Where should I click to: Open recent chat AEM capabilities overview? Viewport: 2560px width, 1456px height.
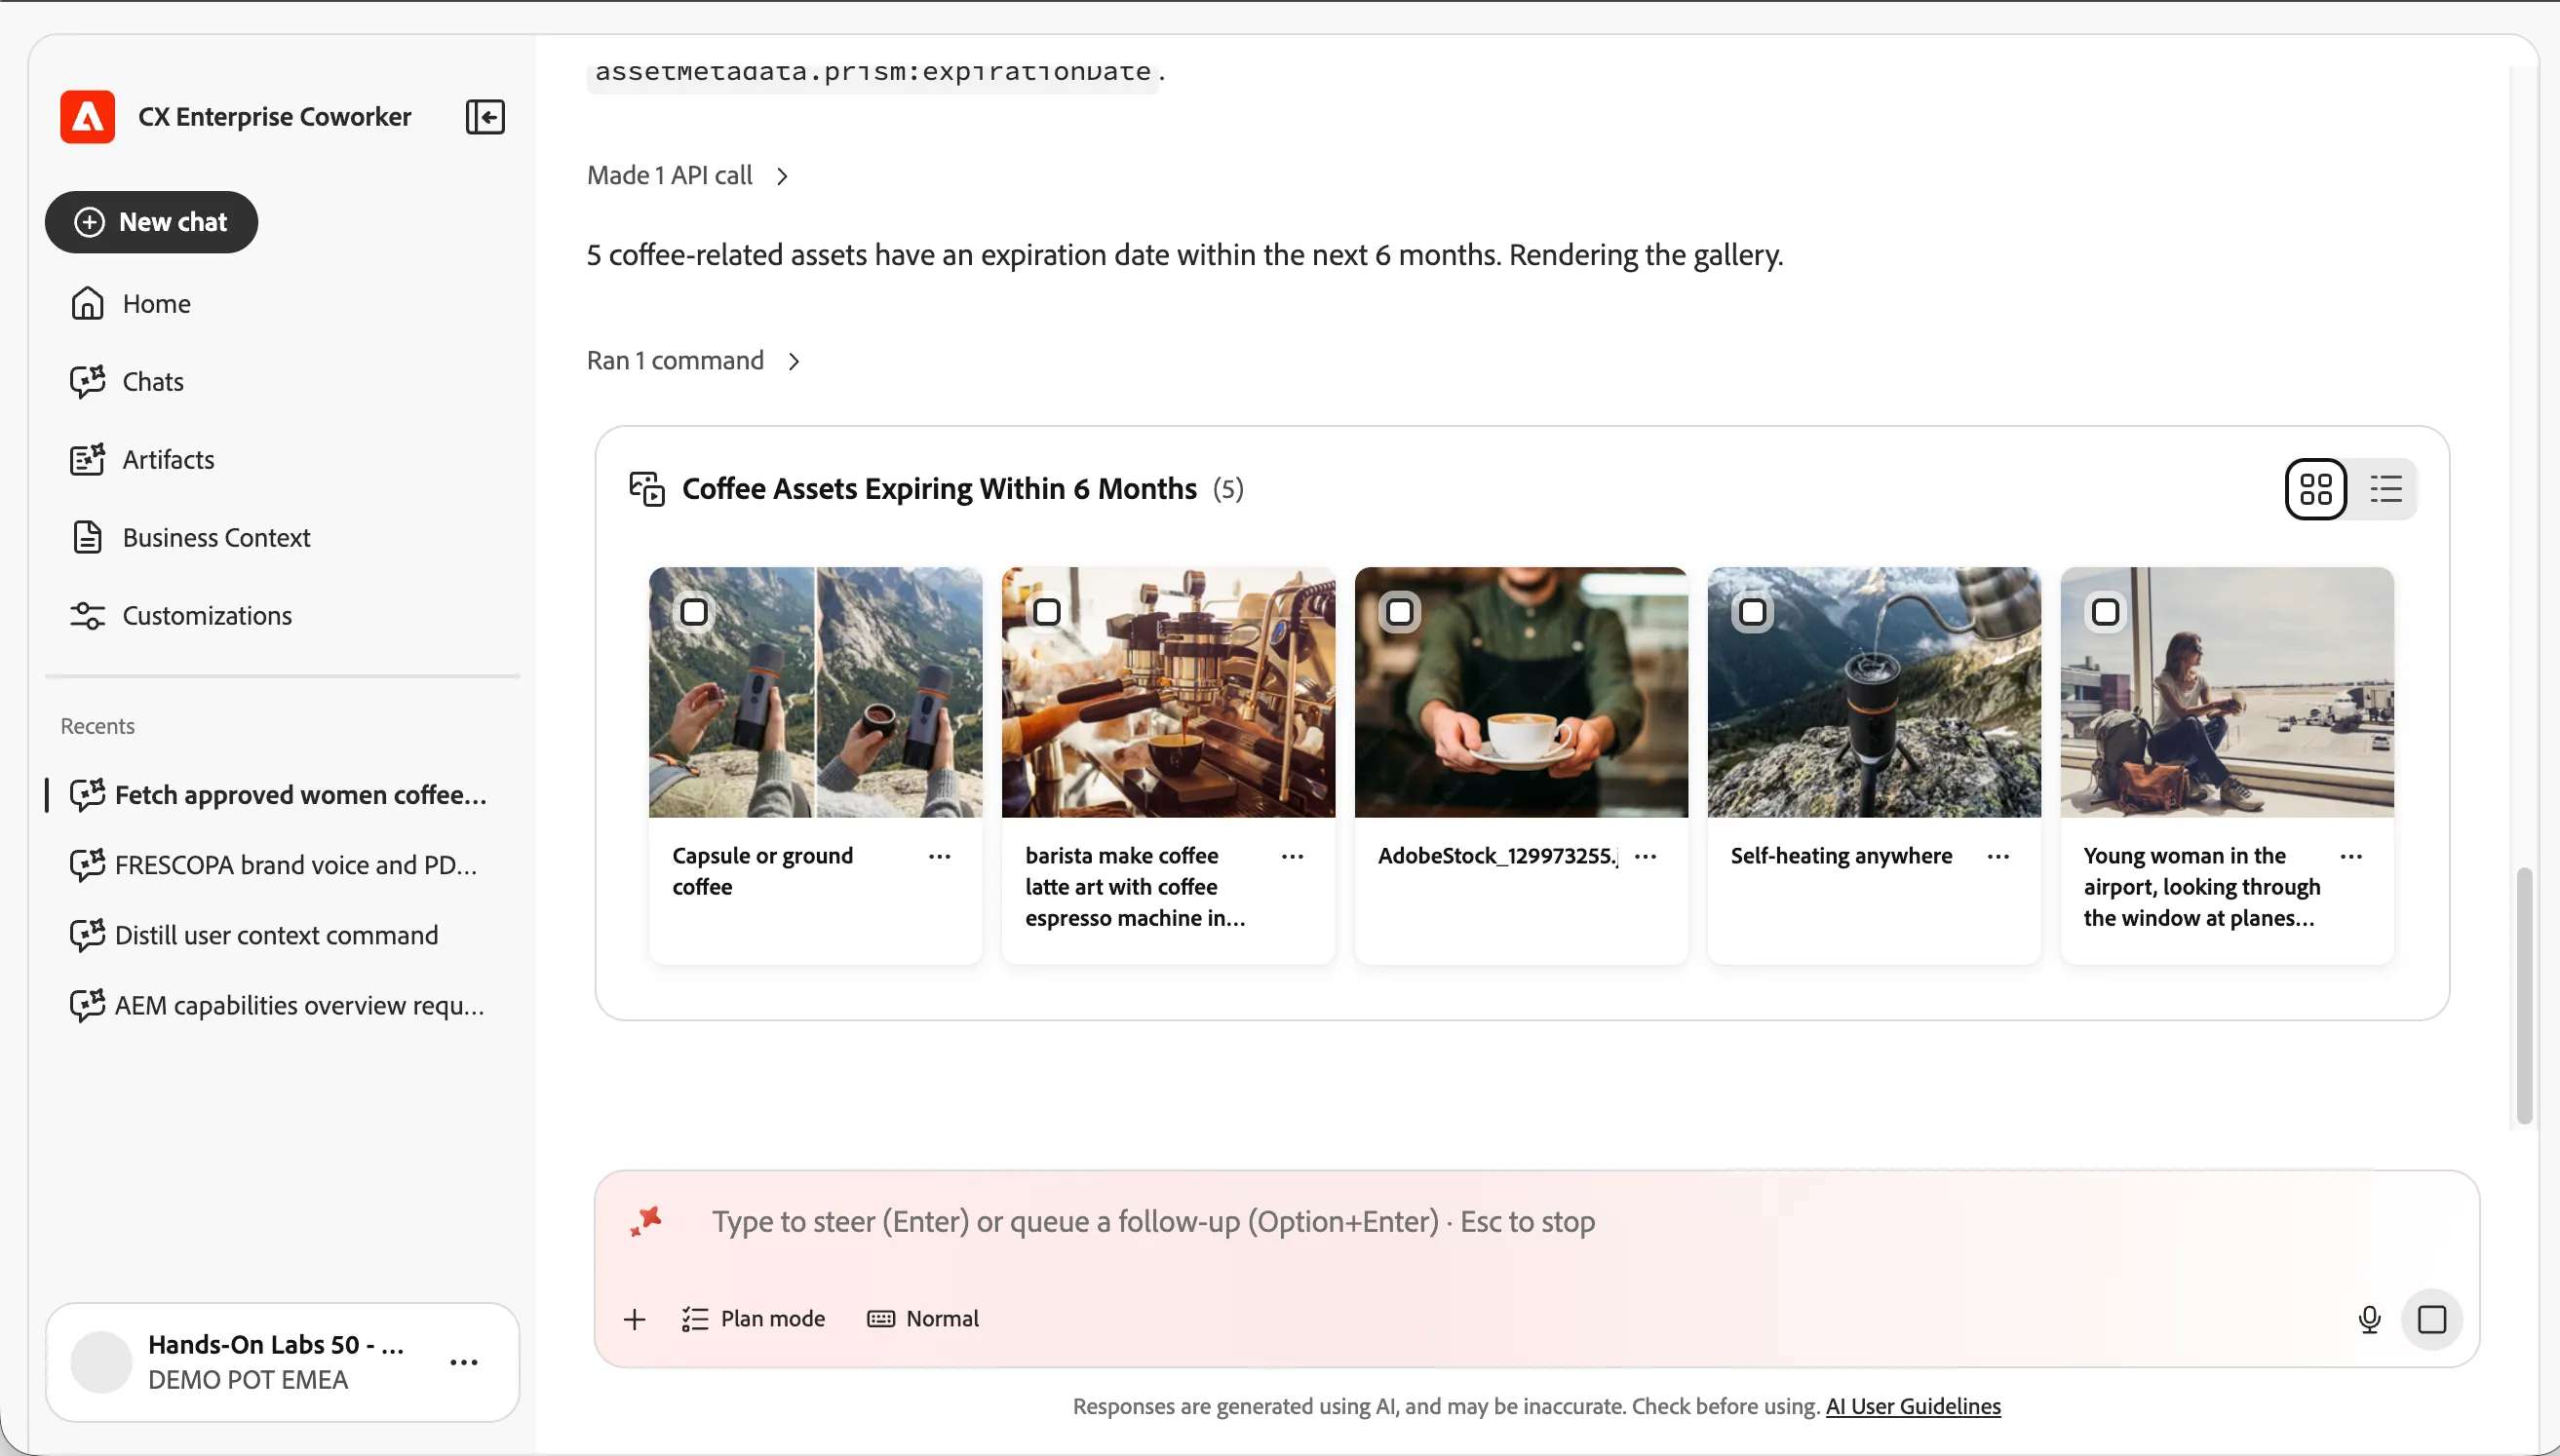click(282, 1005)
